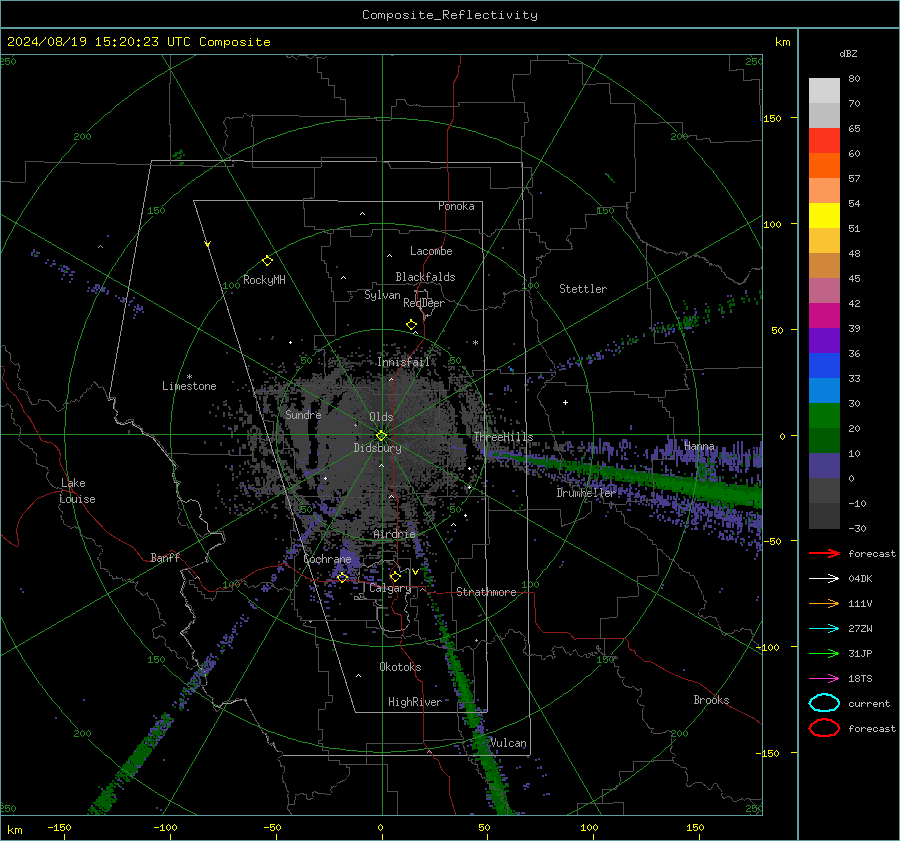Click the Limestone label
900x841 pixels.
click(189, 386)
